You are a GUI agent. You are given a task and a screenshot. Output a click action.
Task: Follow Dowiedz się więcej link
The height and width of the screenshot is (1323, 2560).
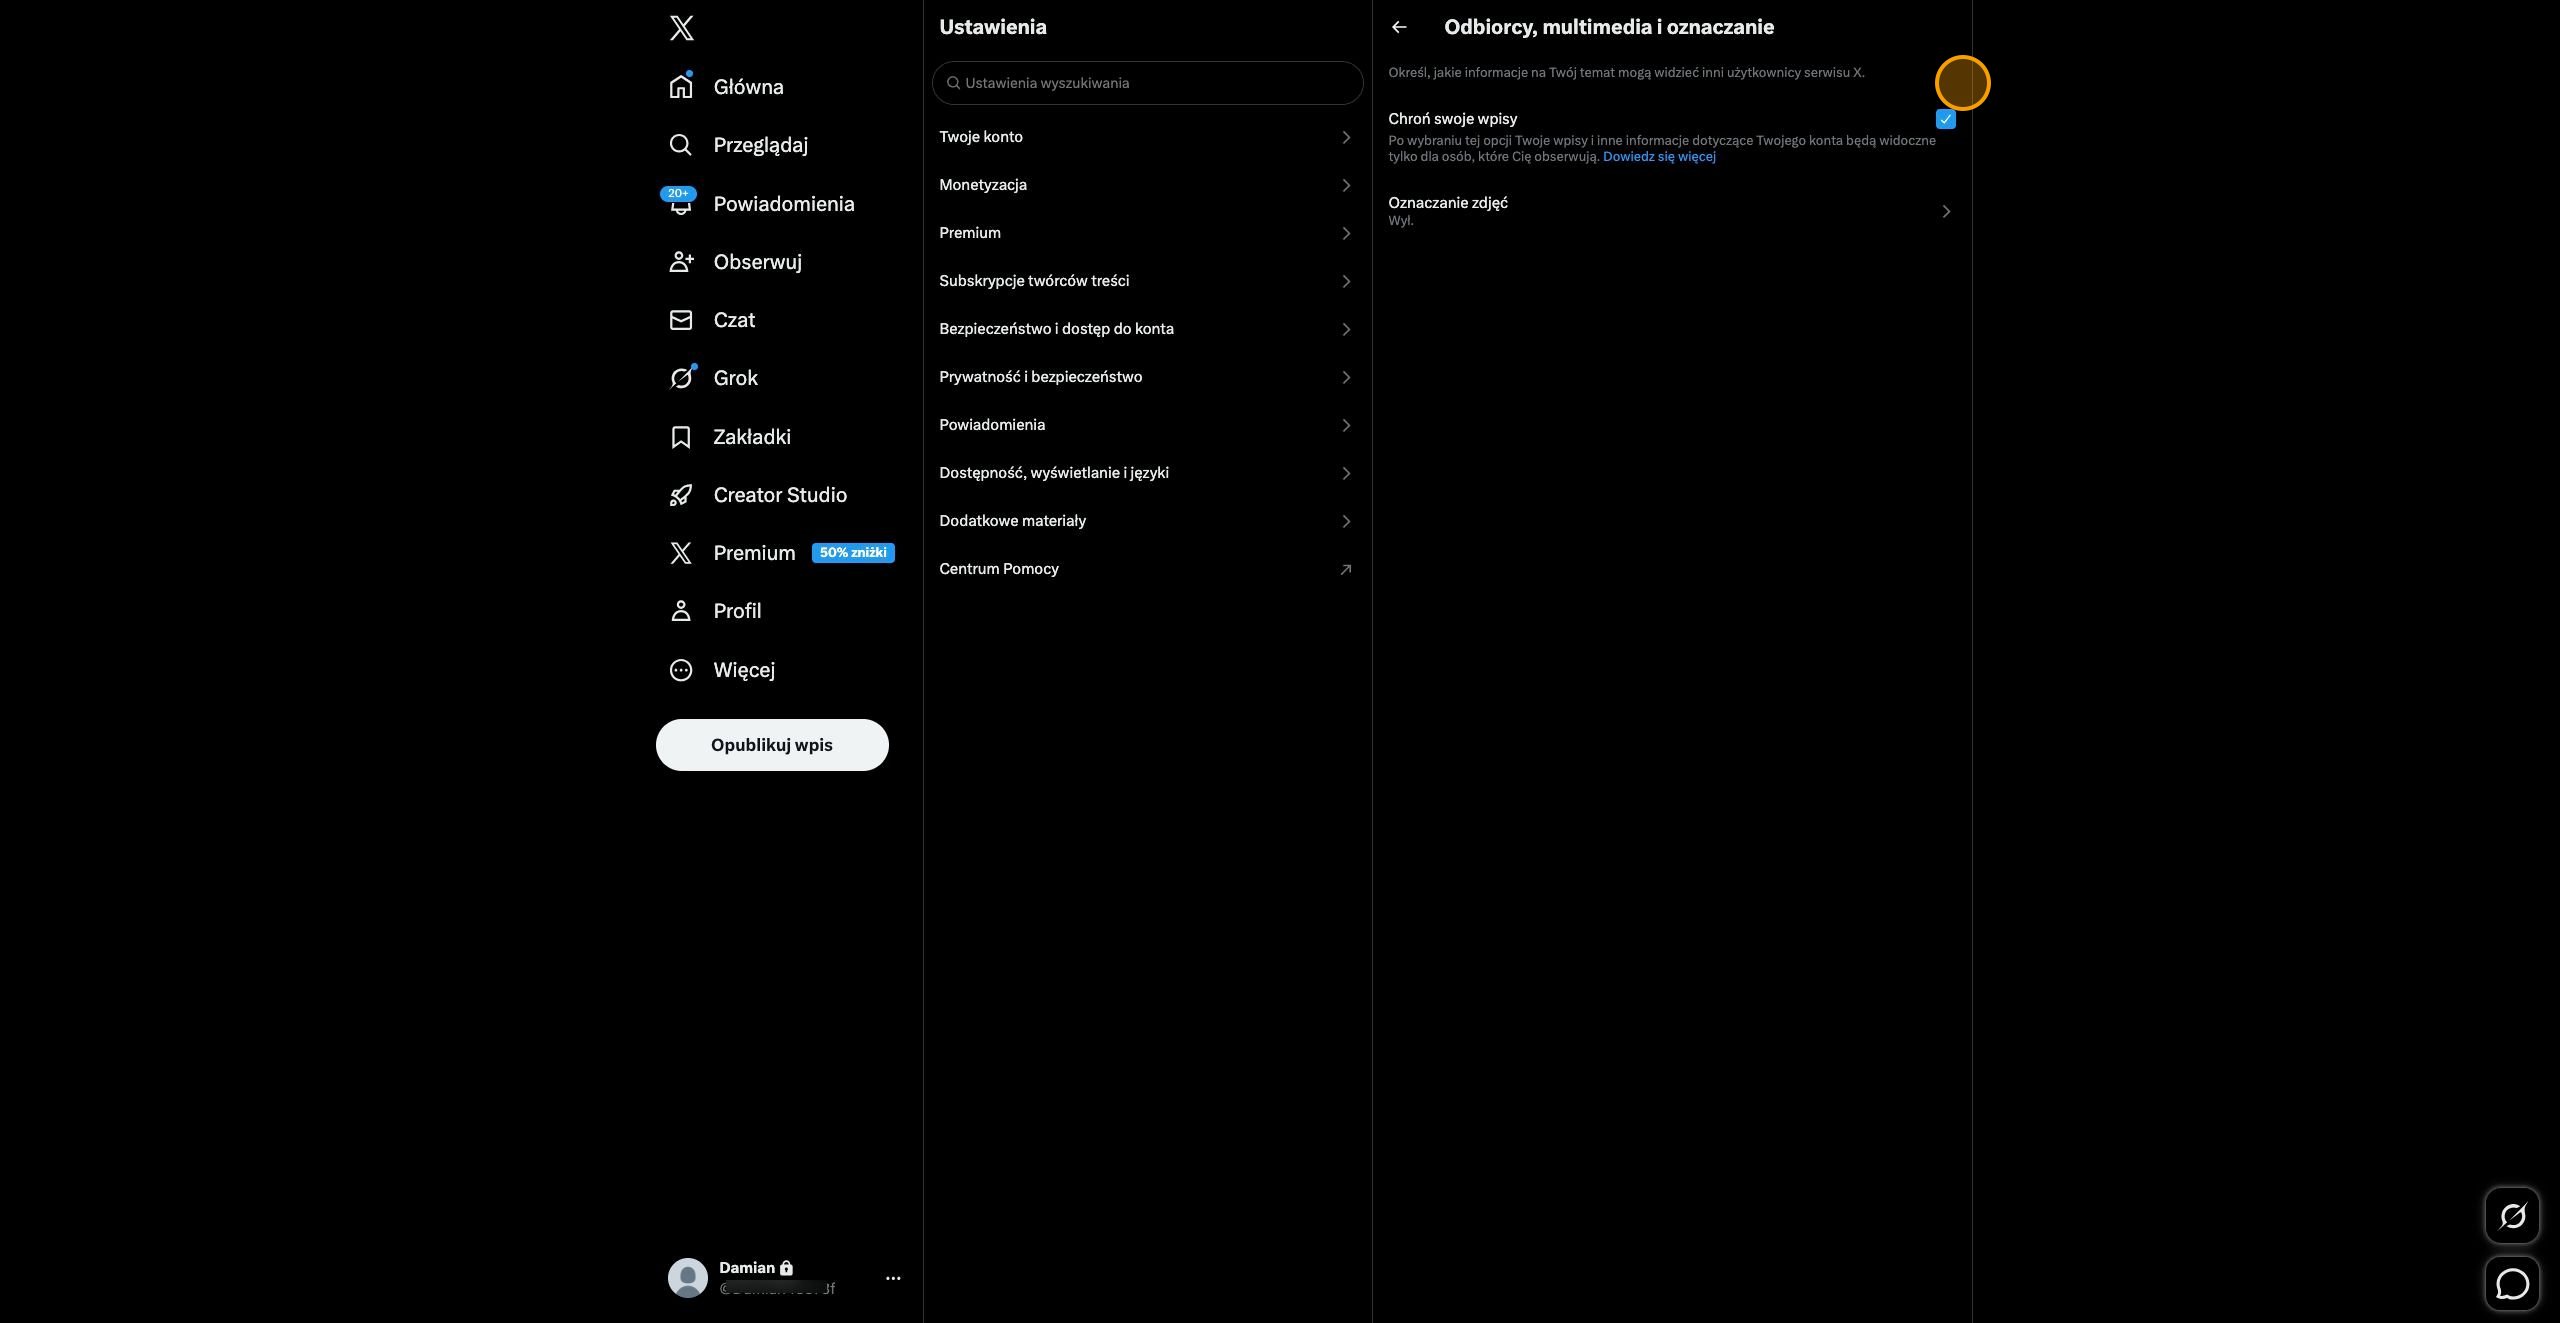point(1659,157)
